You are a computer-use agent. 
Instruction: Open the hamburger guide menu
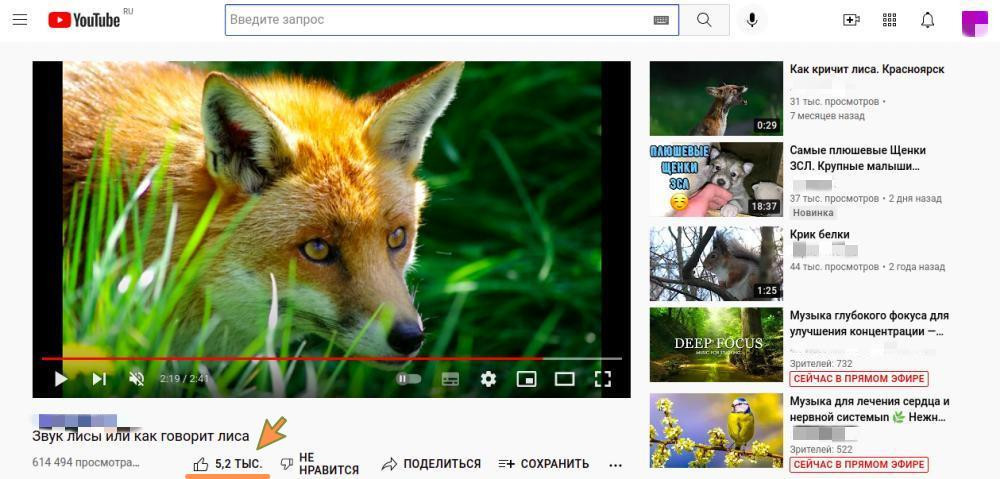coord(19,20)
